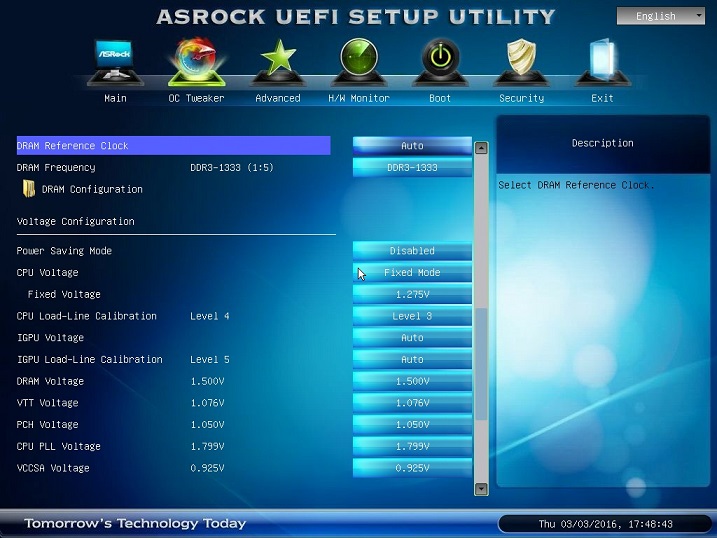
Task: Click the date and time display
Action: coord(605,524)
